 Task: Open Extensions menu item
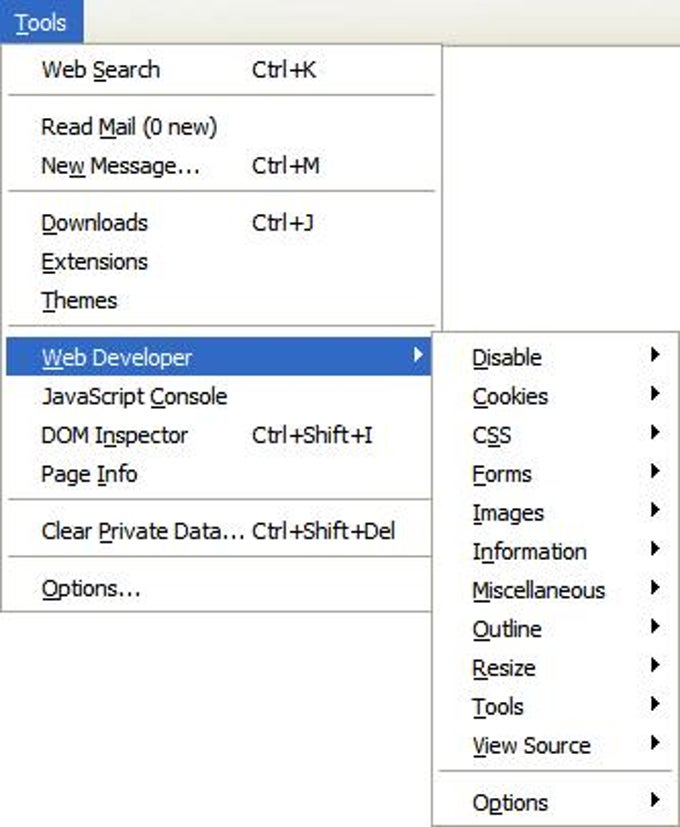tap(94, 262)
